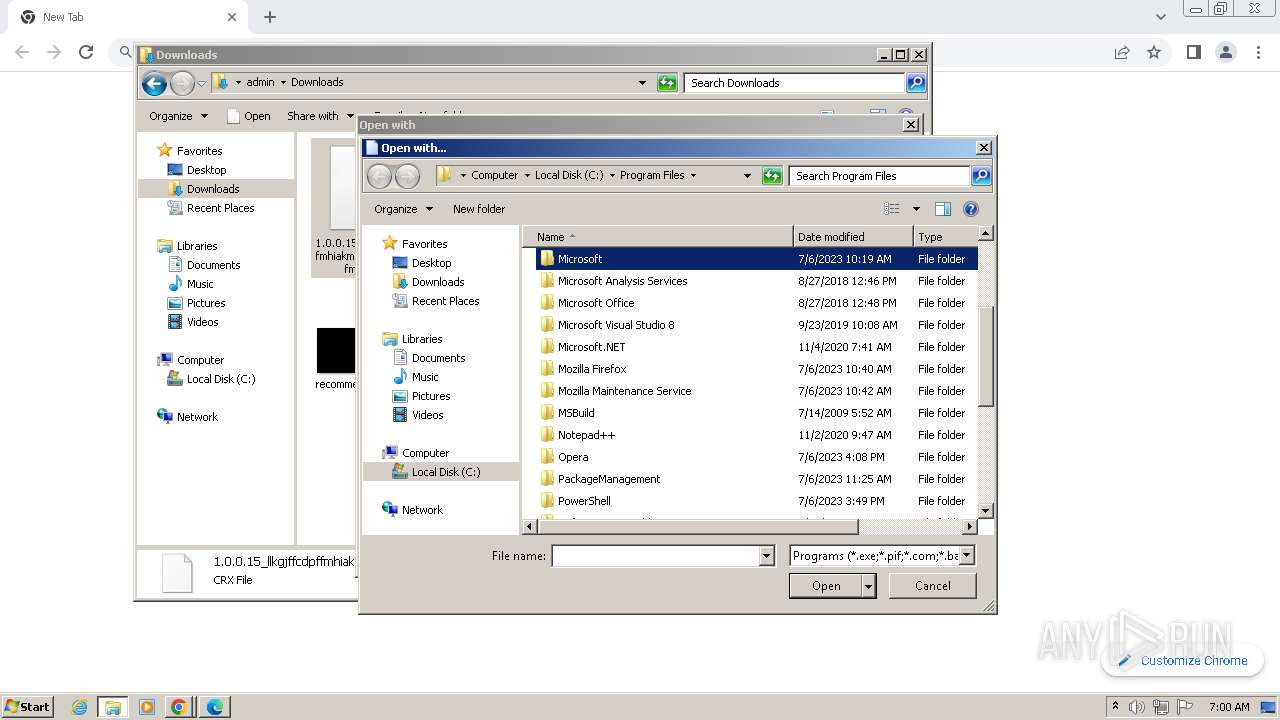This screenshot has height=720, width=1280.
Task: Open a new Chrome tab
Action: pyautogui.click(x=270, y=17)
